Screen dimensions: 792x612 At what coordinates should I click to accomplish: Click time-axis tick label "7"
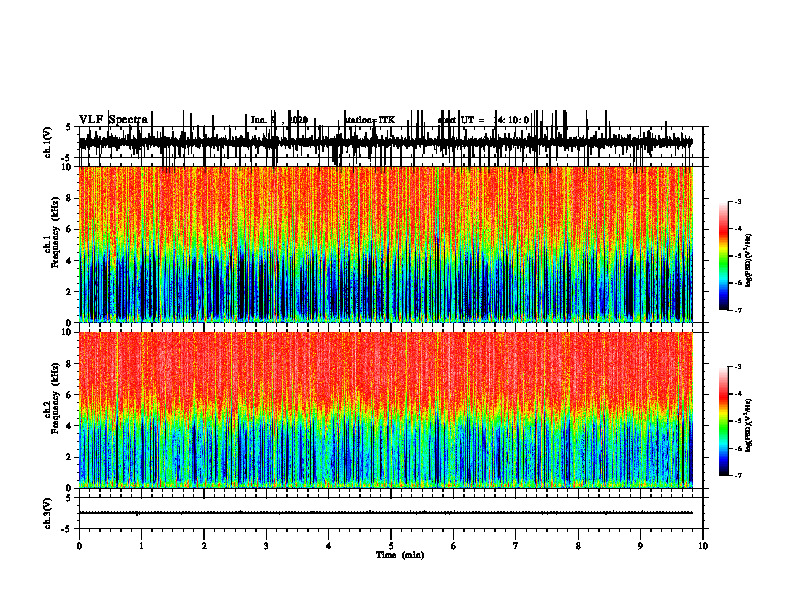[x=516, y=546]
